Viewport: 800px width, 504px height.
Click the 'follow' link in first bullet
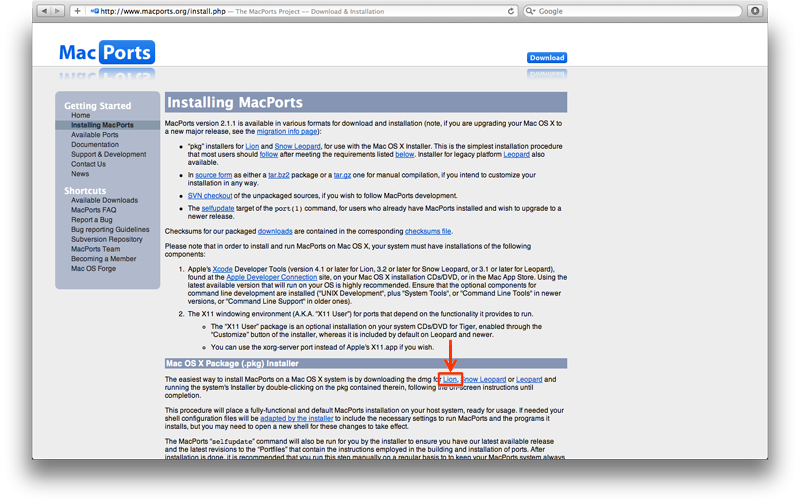pyautogui.click(x=269, y=154)
